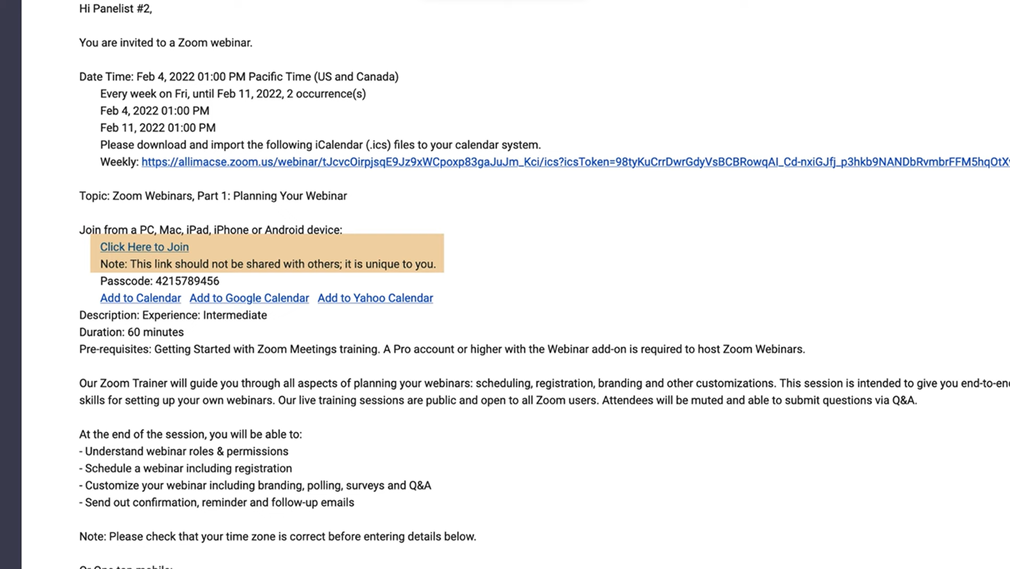
Task: Click the passcode number 4215789456
Action: click(x=187, y=281)
